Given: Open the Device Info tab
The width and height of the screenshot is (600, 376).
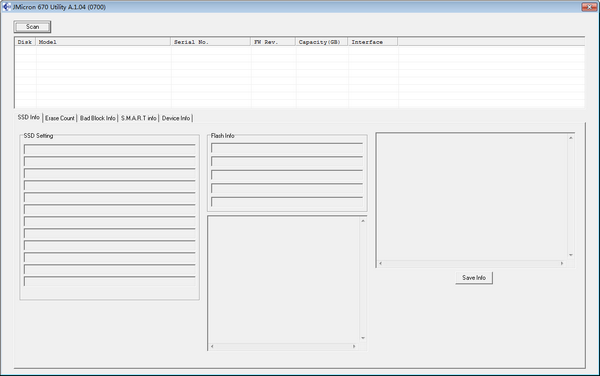Looking at the screenshot, I should 176,118.
